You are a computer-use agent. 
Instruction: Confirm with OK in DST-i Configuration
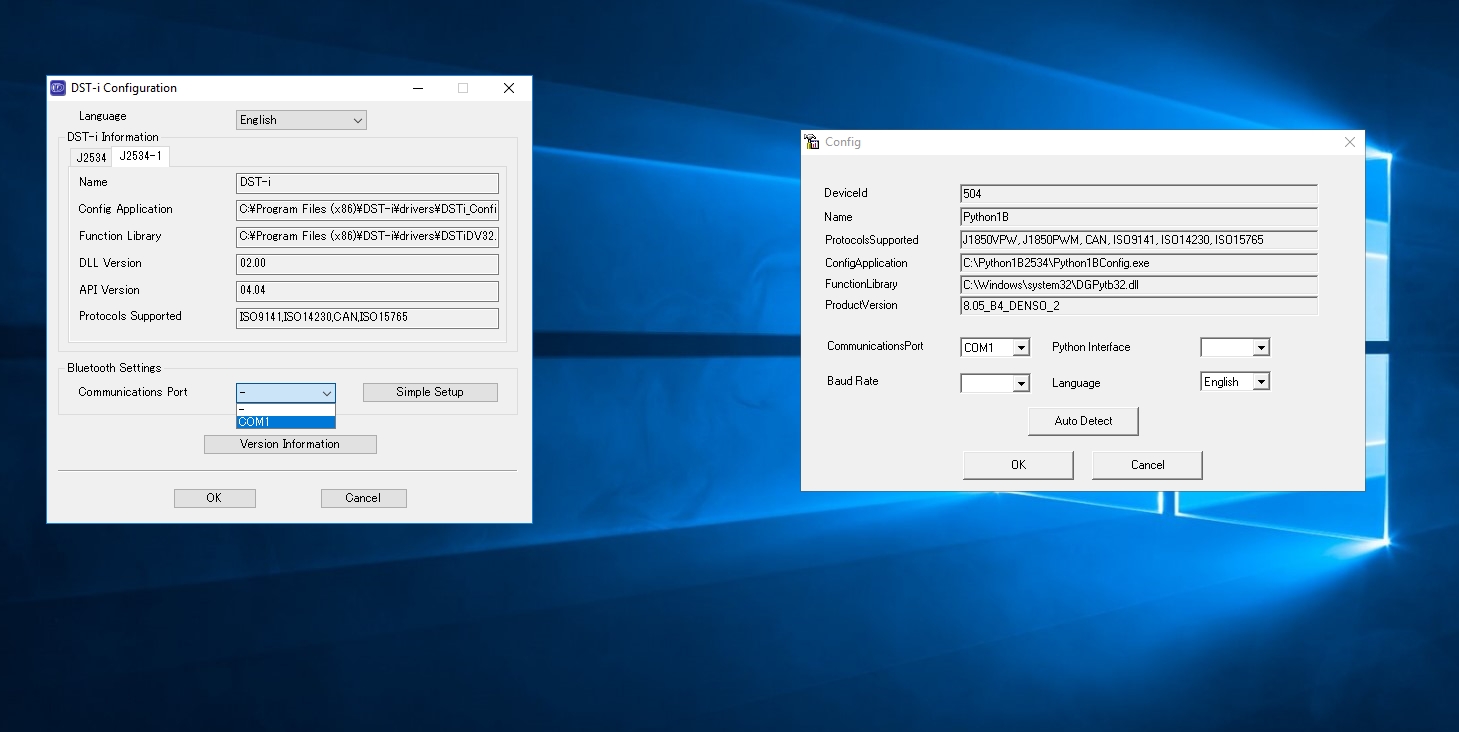point(214,498)
